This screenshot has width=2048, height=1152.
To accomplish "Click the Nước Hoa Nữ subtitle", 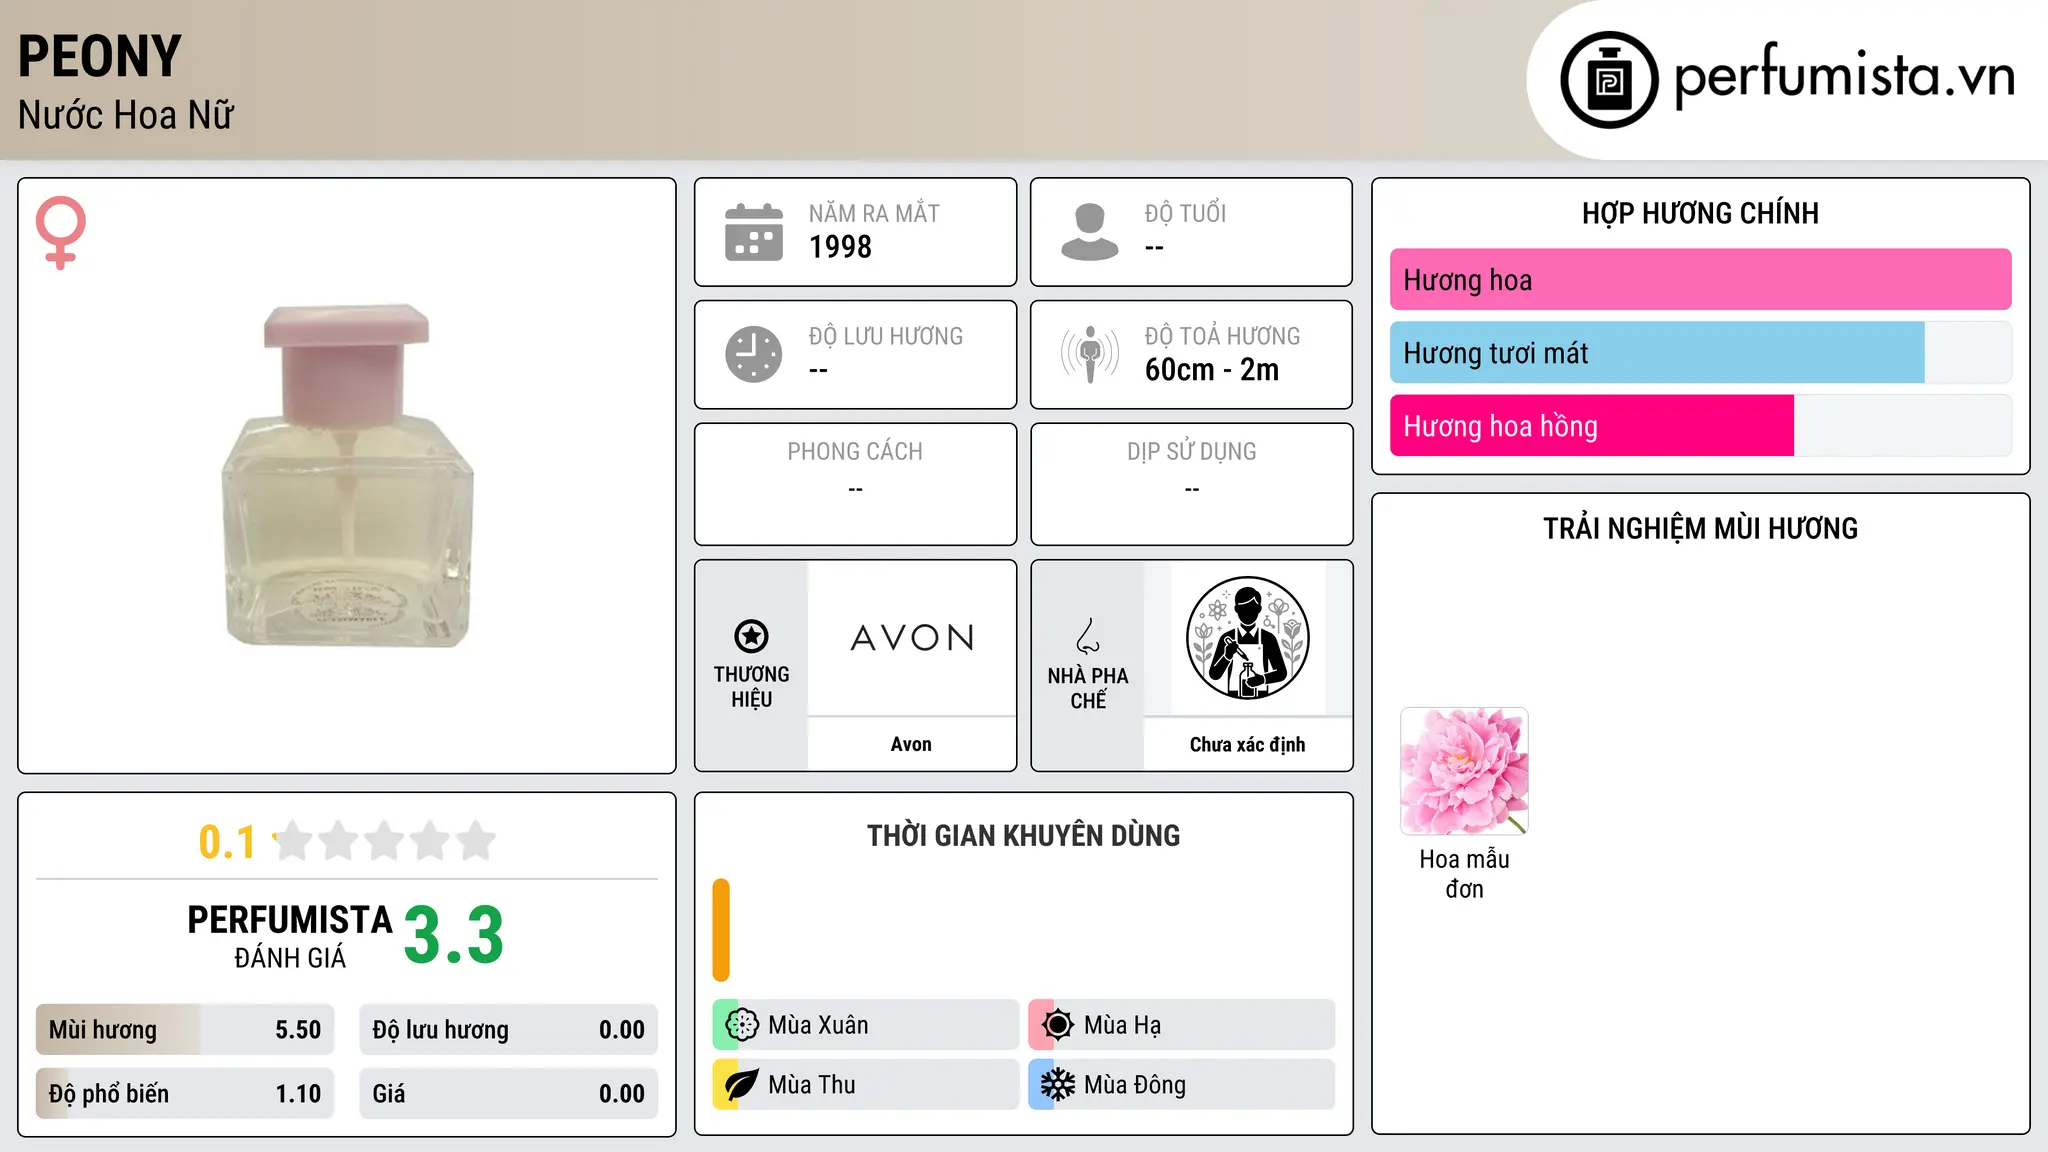I will (126, 115).
